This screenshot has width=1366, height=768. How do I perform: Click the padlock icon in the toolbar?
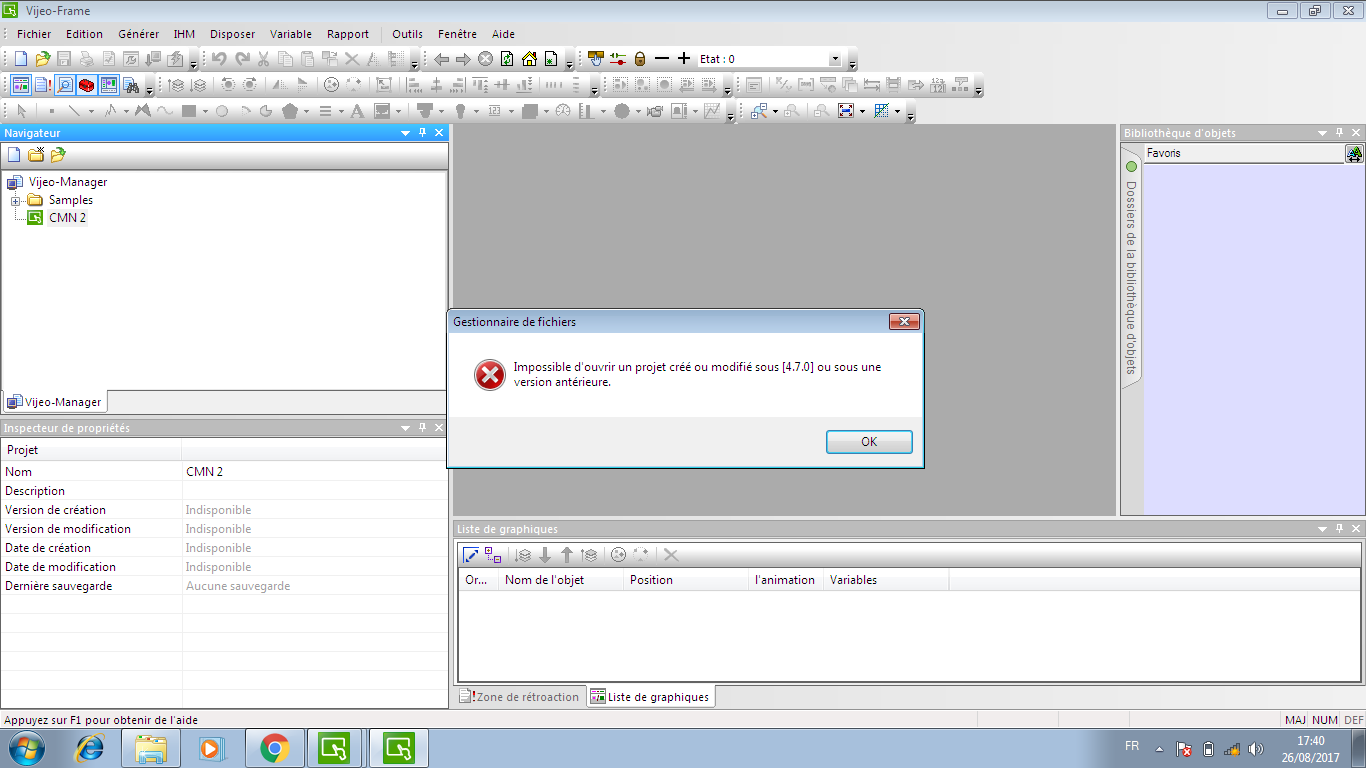click(640, 59)
